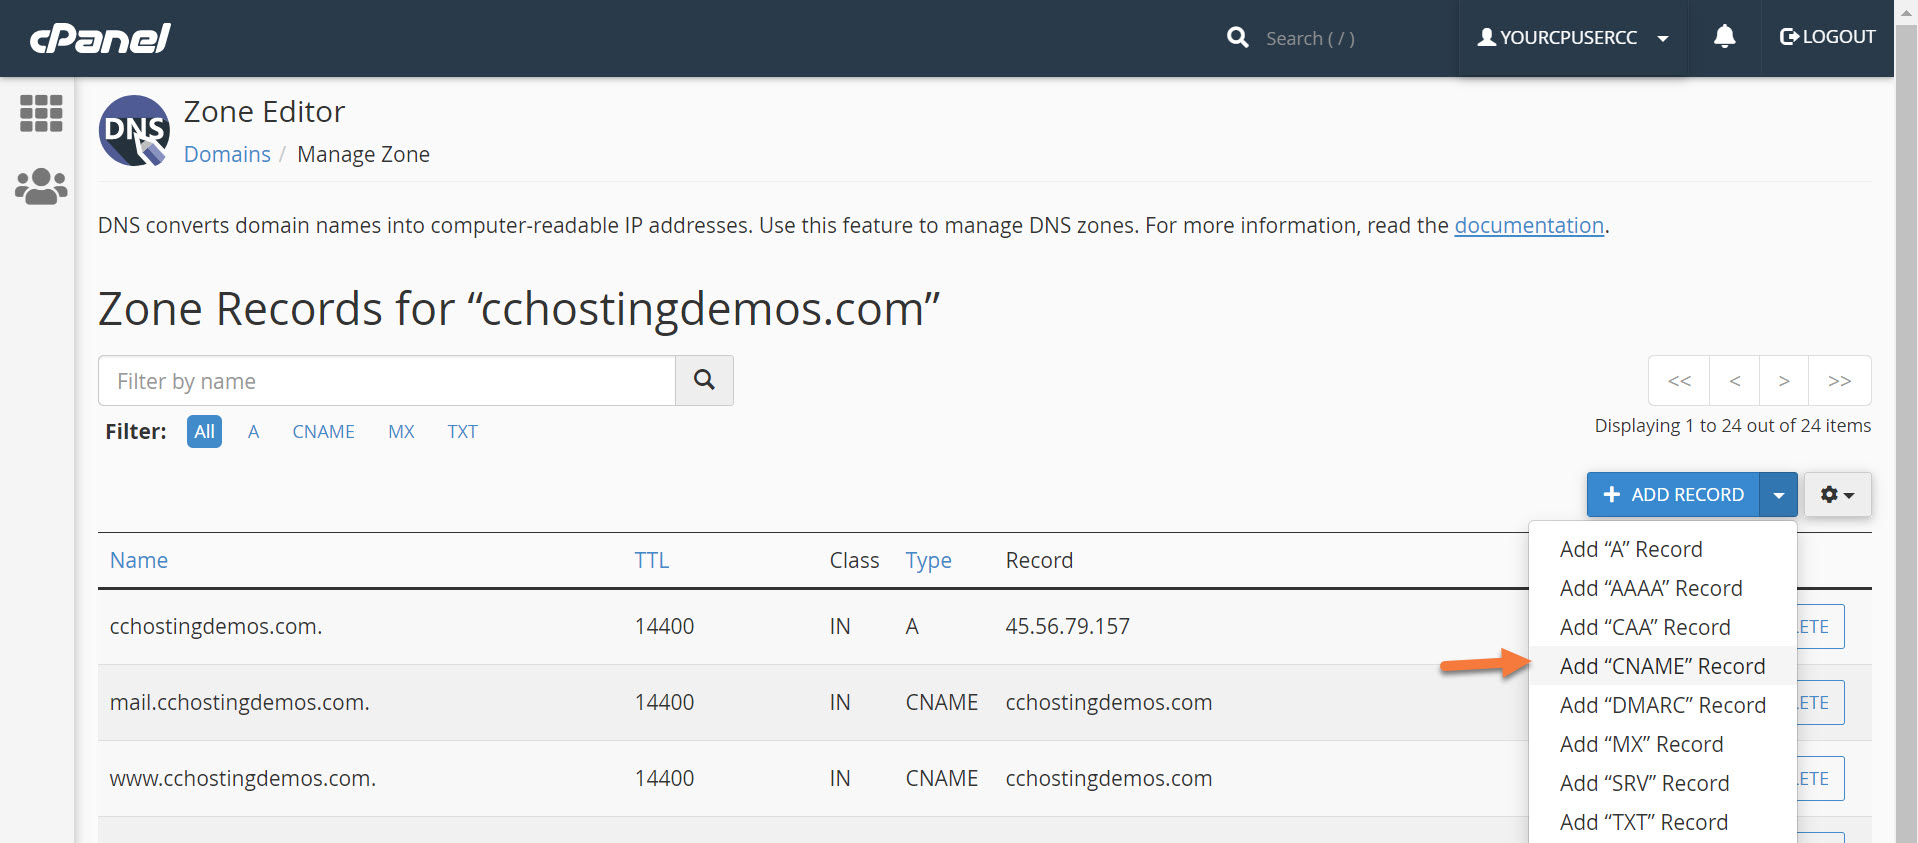Go to last page of records
The image size is (1918, 843).
click(1840, 380)
